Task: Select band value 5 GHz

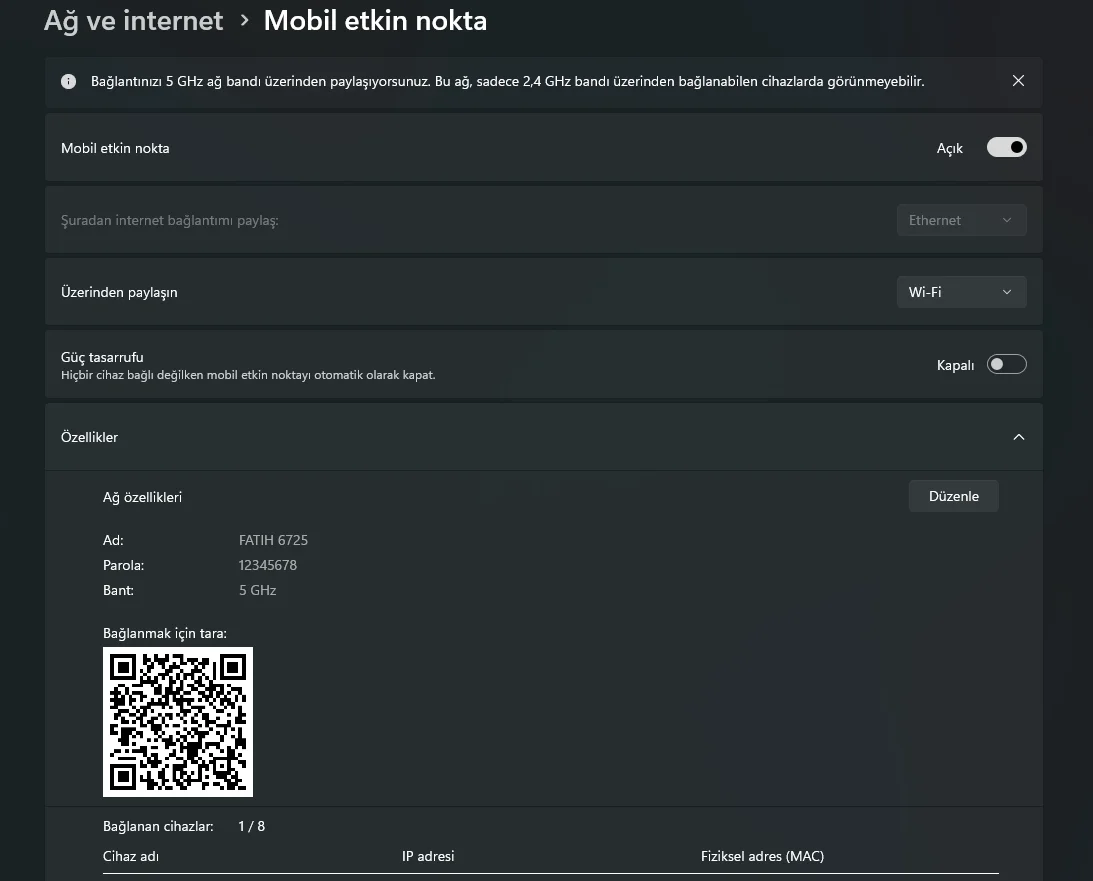Action: (257, 590)
